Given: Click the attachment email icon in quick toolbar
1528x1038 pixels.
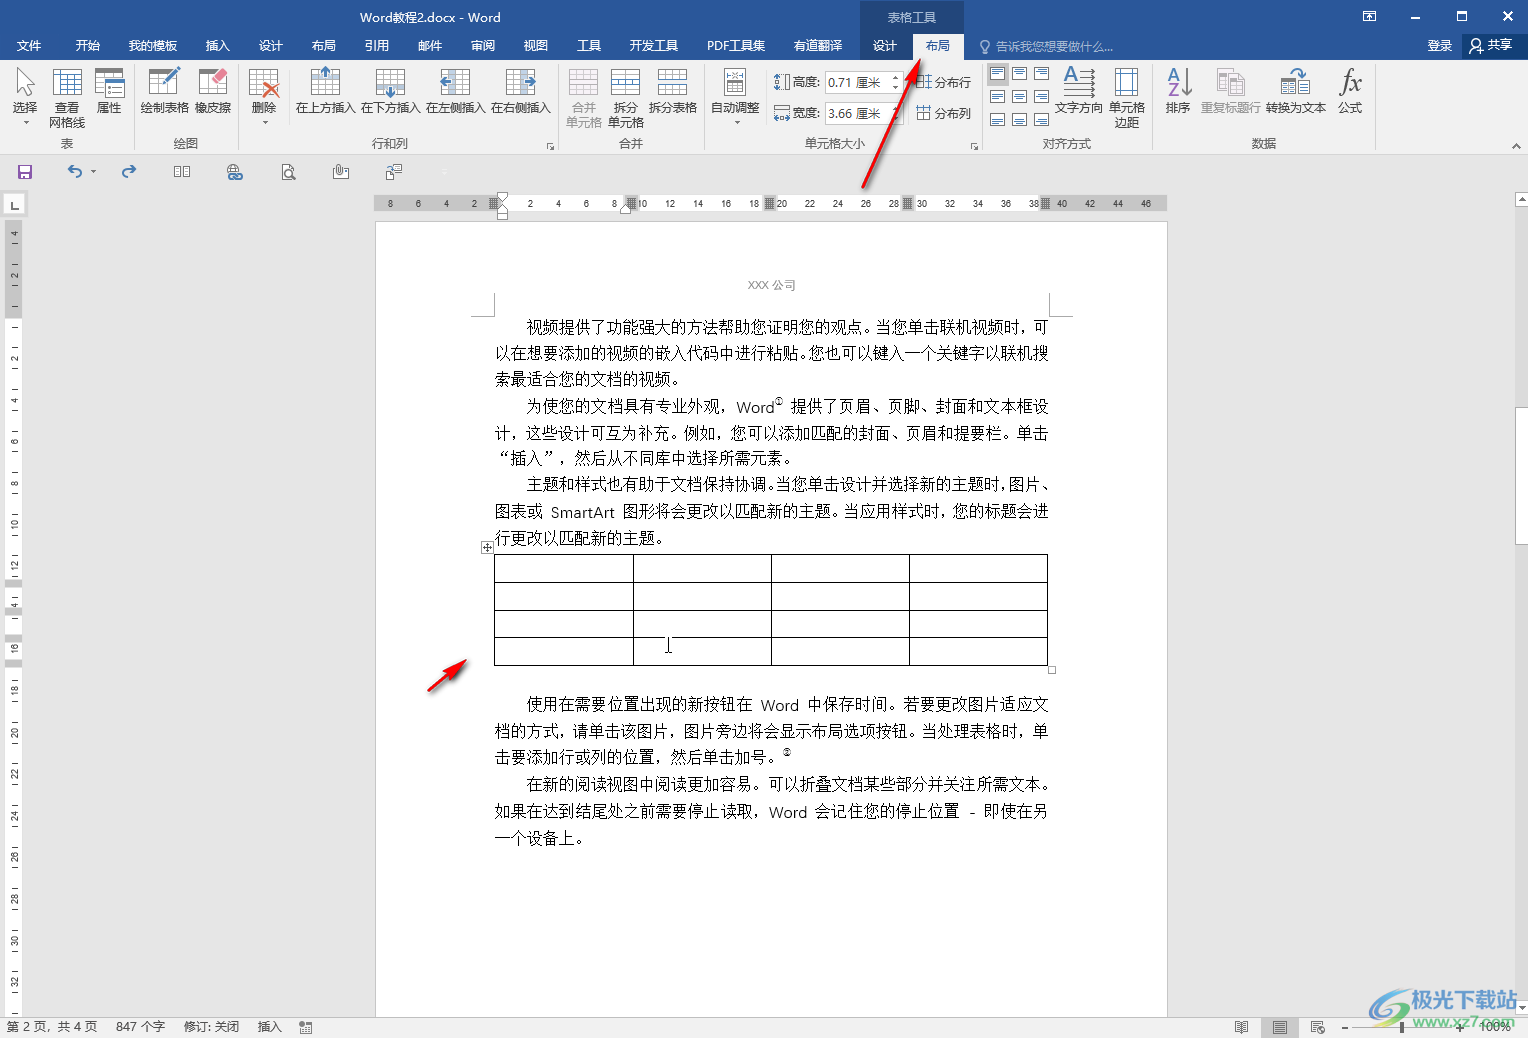Looking at the screenshot, I should pyautogui.click(x=341, y=172).
